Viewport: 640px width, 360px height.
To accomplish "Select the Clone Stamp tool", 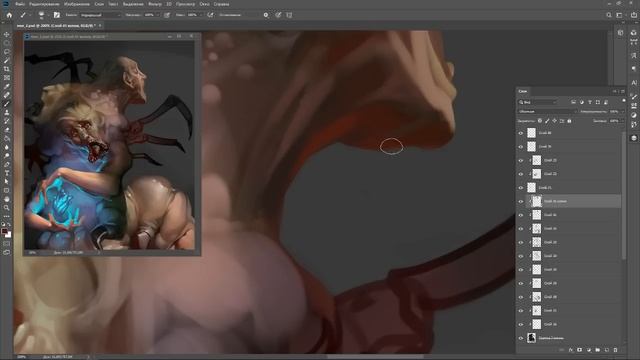I will [7, 112].
